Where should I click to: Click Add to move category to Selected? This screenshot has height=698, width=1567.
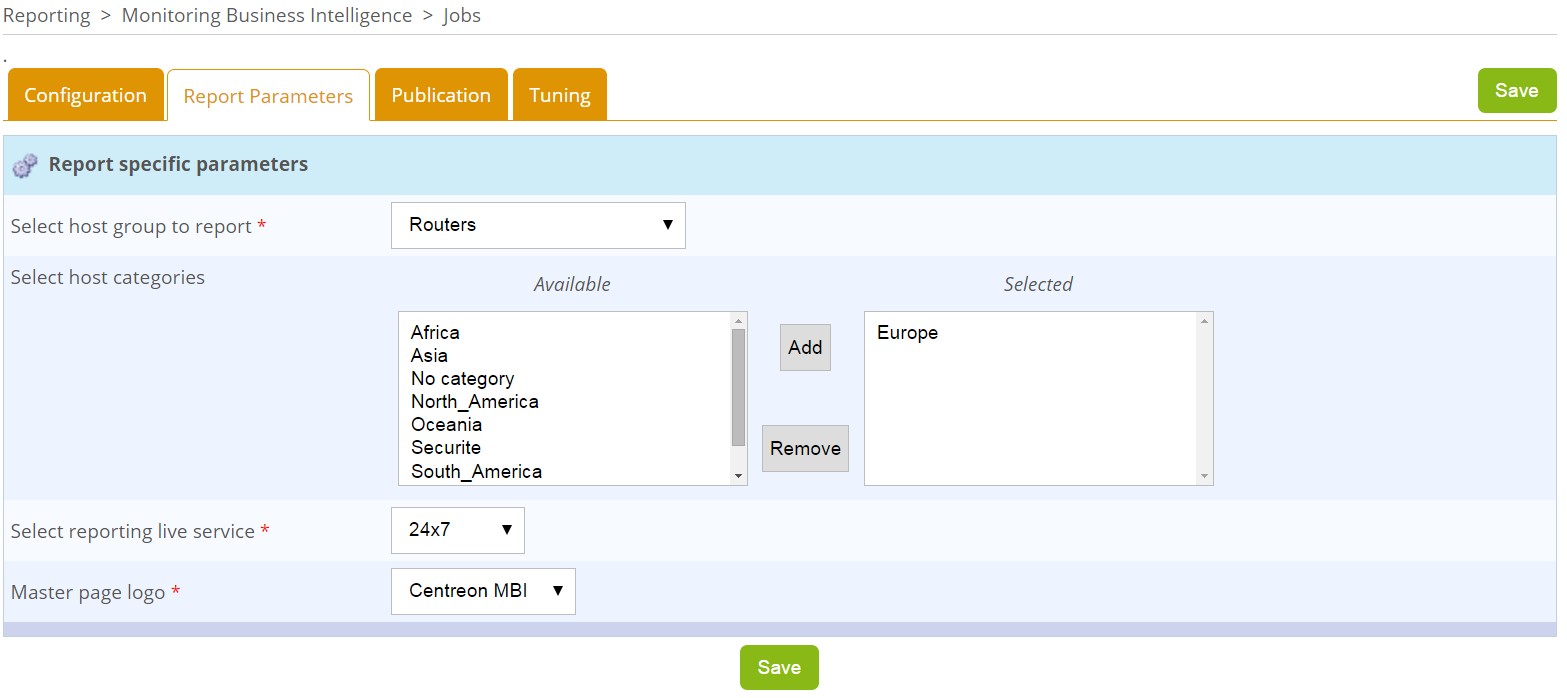tap(805, 347)
